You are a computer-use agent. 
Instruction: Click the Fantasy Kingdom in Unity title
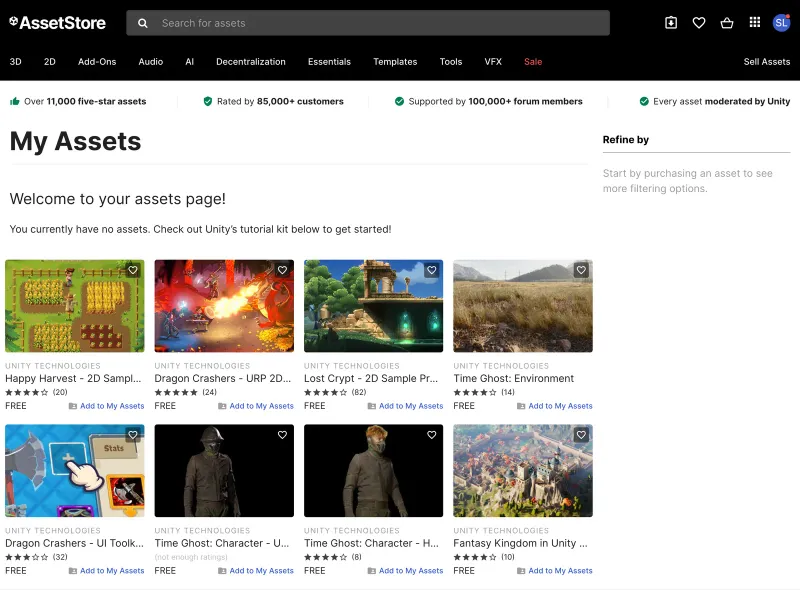click(x=520, y=543)
